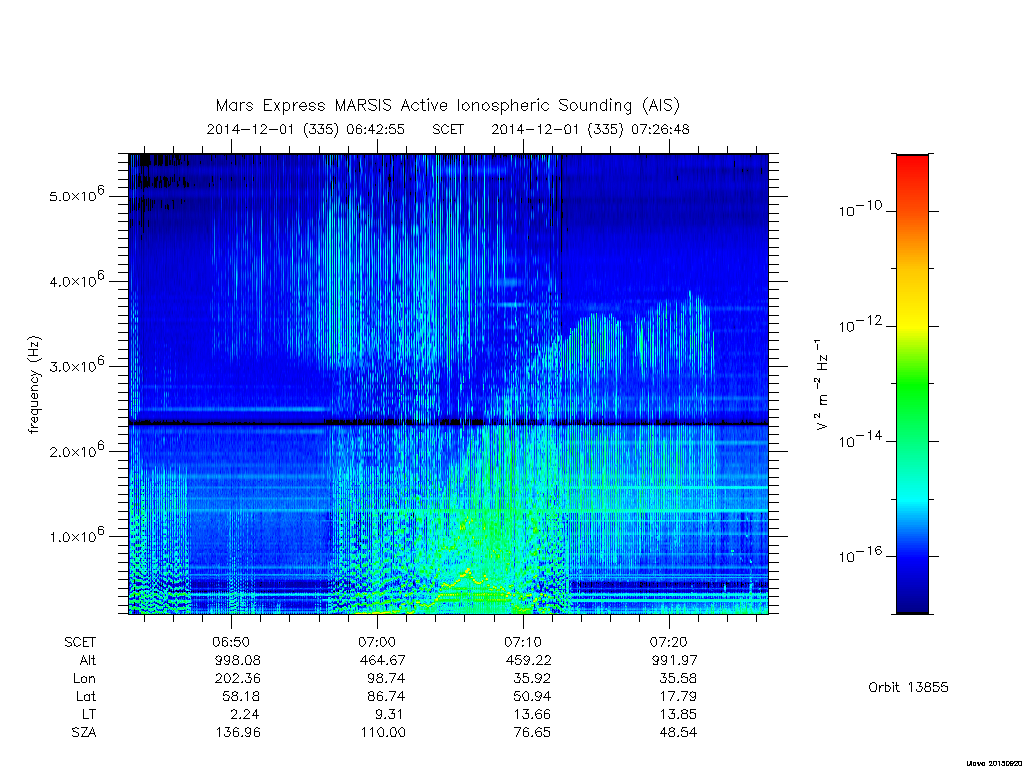Select the 07:20 SCET time label
The width and height of the screenshot is (1024, 768).
tap(669, 642)
